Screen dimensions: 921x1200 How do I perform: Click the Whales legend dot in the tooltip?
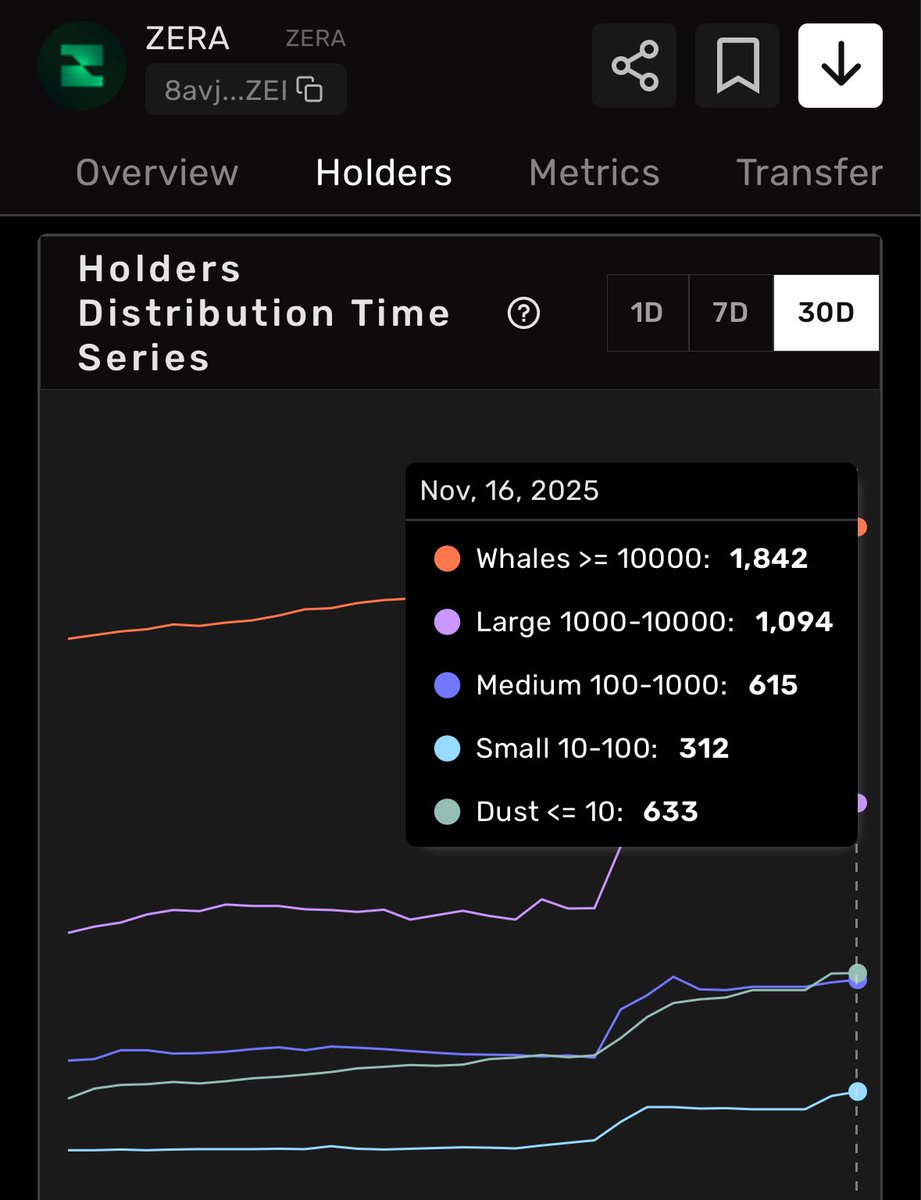[x=447, y=559]
